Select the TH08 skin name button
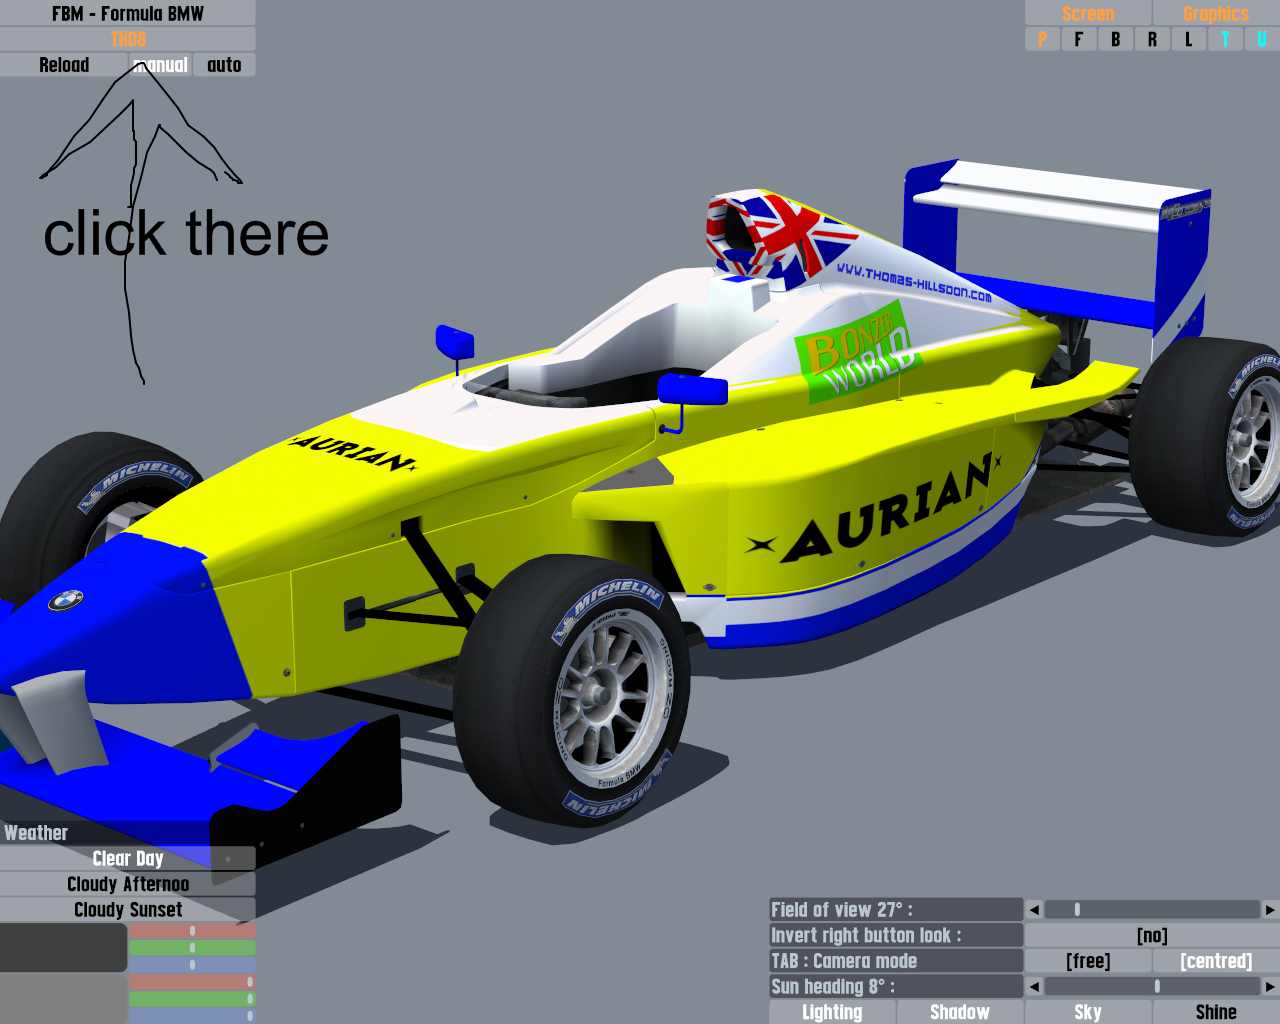The width and height of the screenshot is (1280, 1024). coord(127,39)
